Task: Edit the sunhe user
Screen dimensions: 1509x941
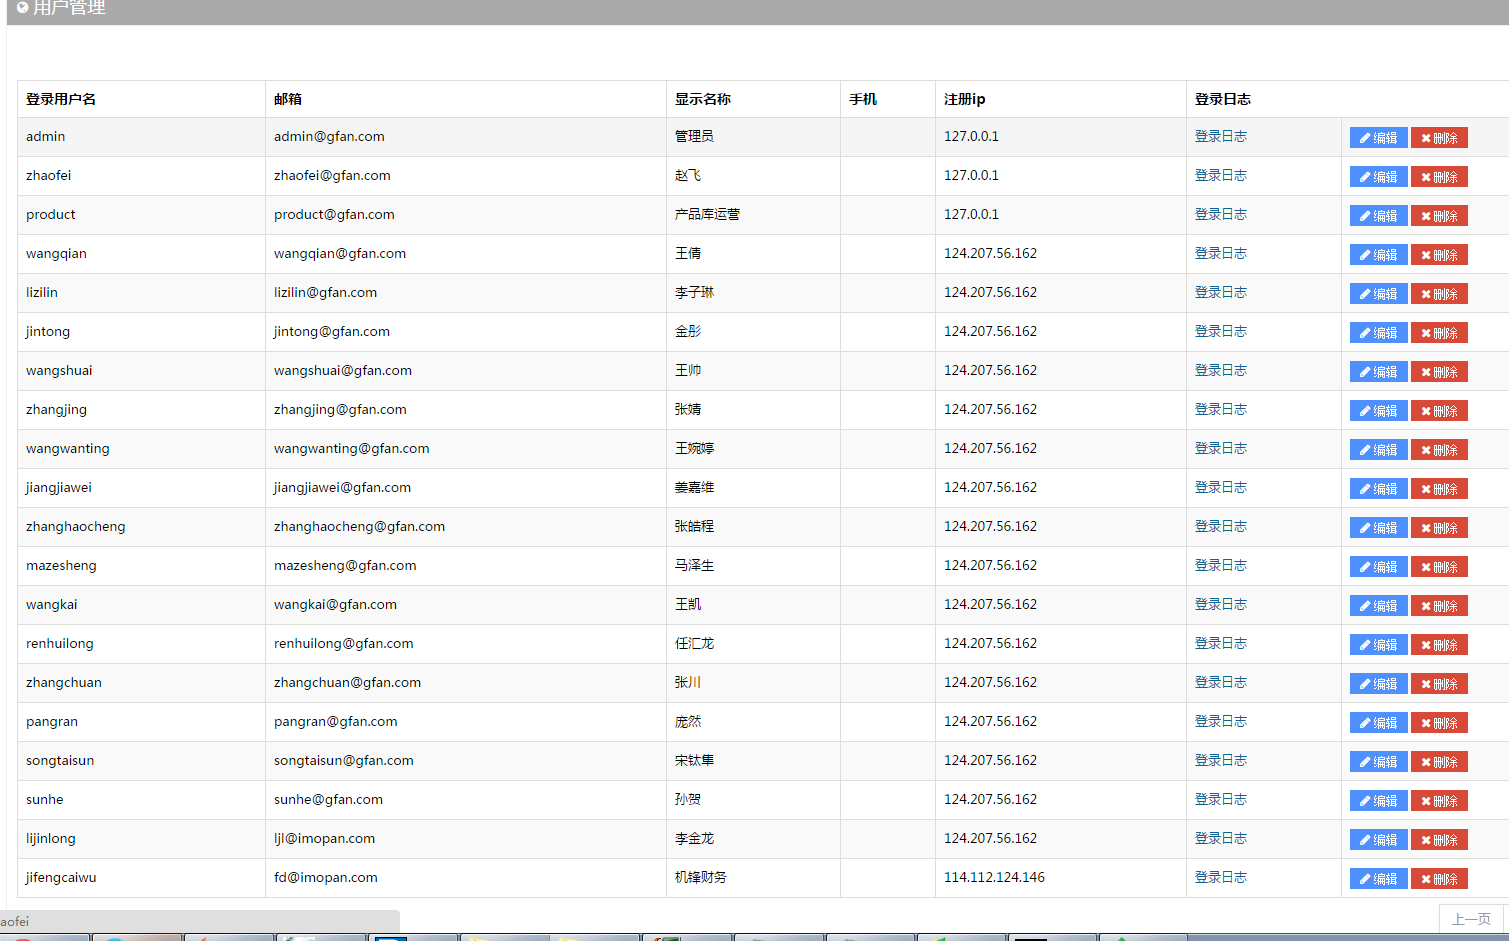Action: coord(1378,801)
